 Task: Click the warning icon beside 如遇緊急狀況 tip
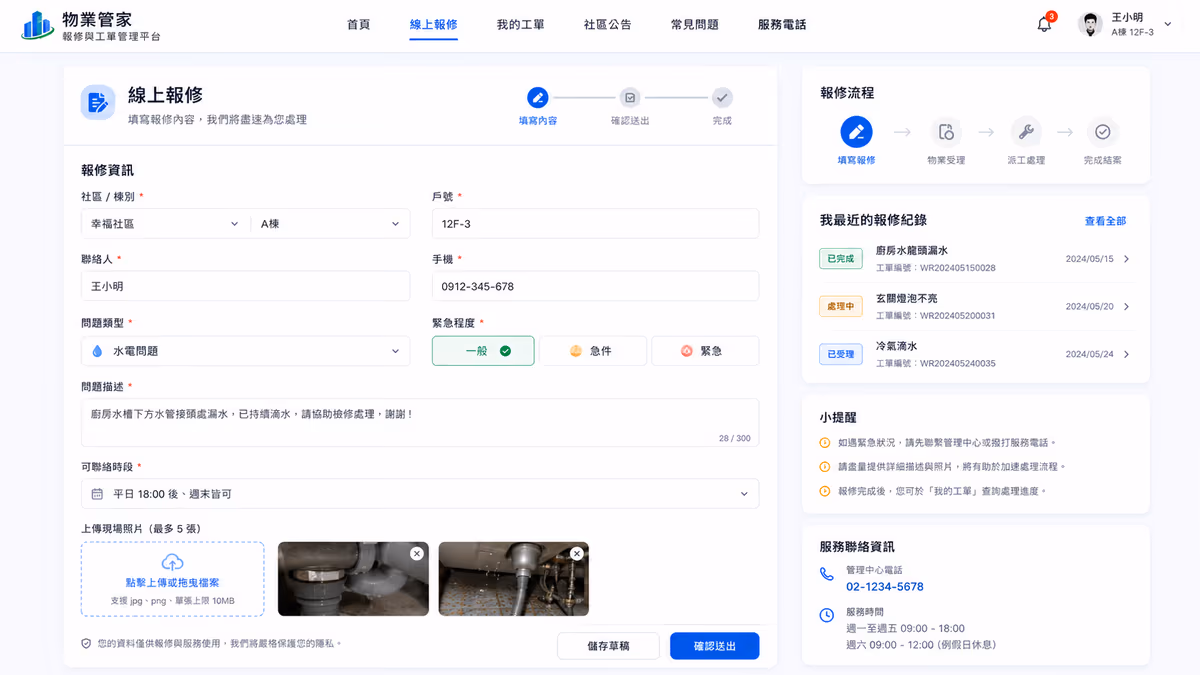825,442
